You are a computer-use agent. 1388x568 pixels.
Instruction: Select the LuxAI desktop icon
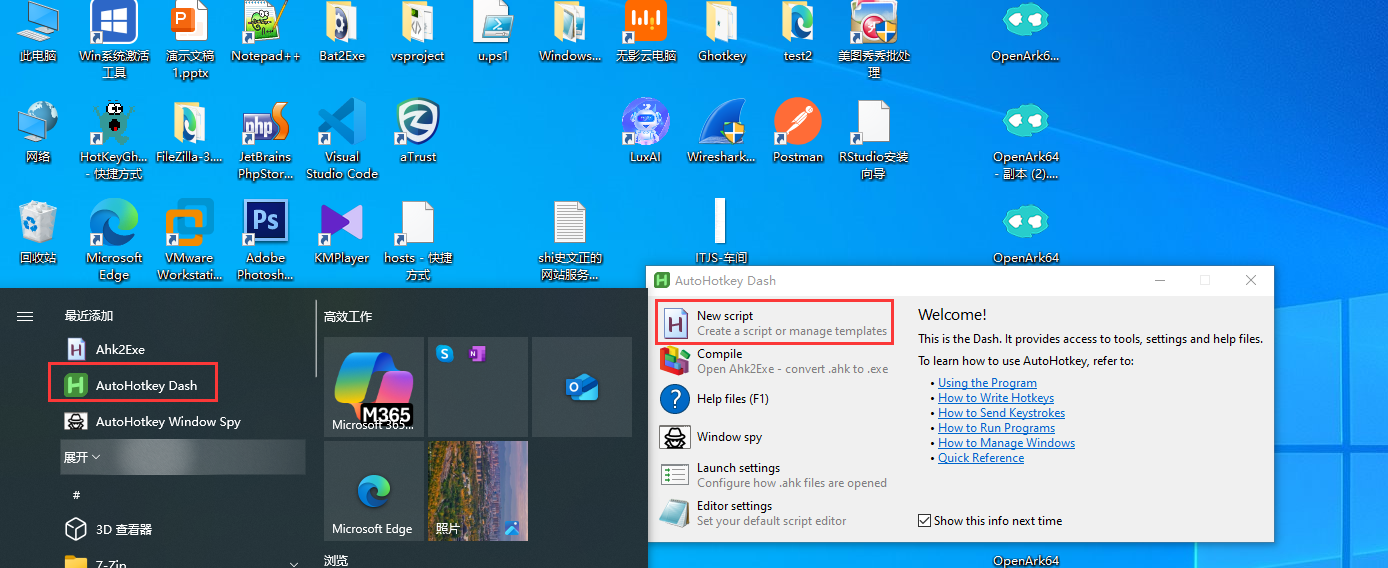(x=646, y=131)
